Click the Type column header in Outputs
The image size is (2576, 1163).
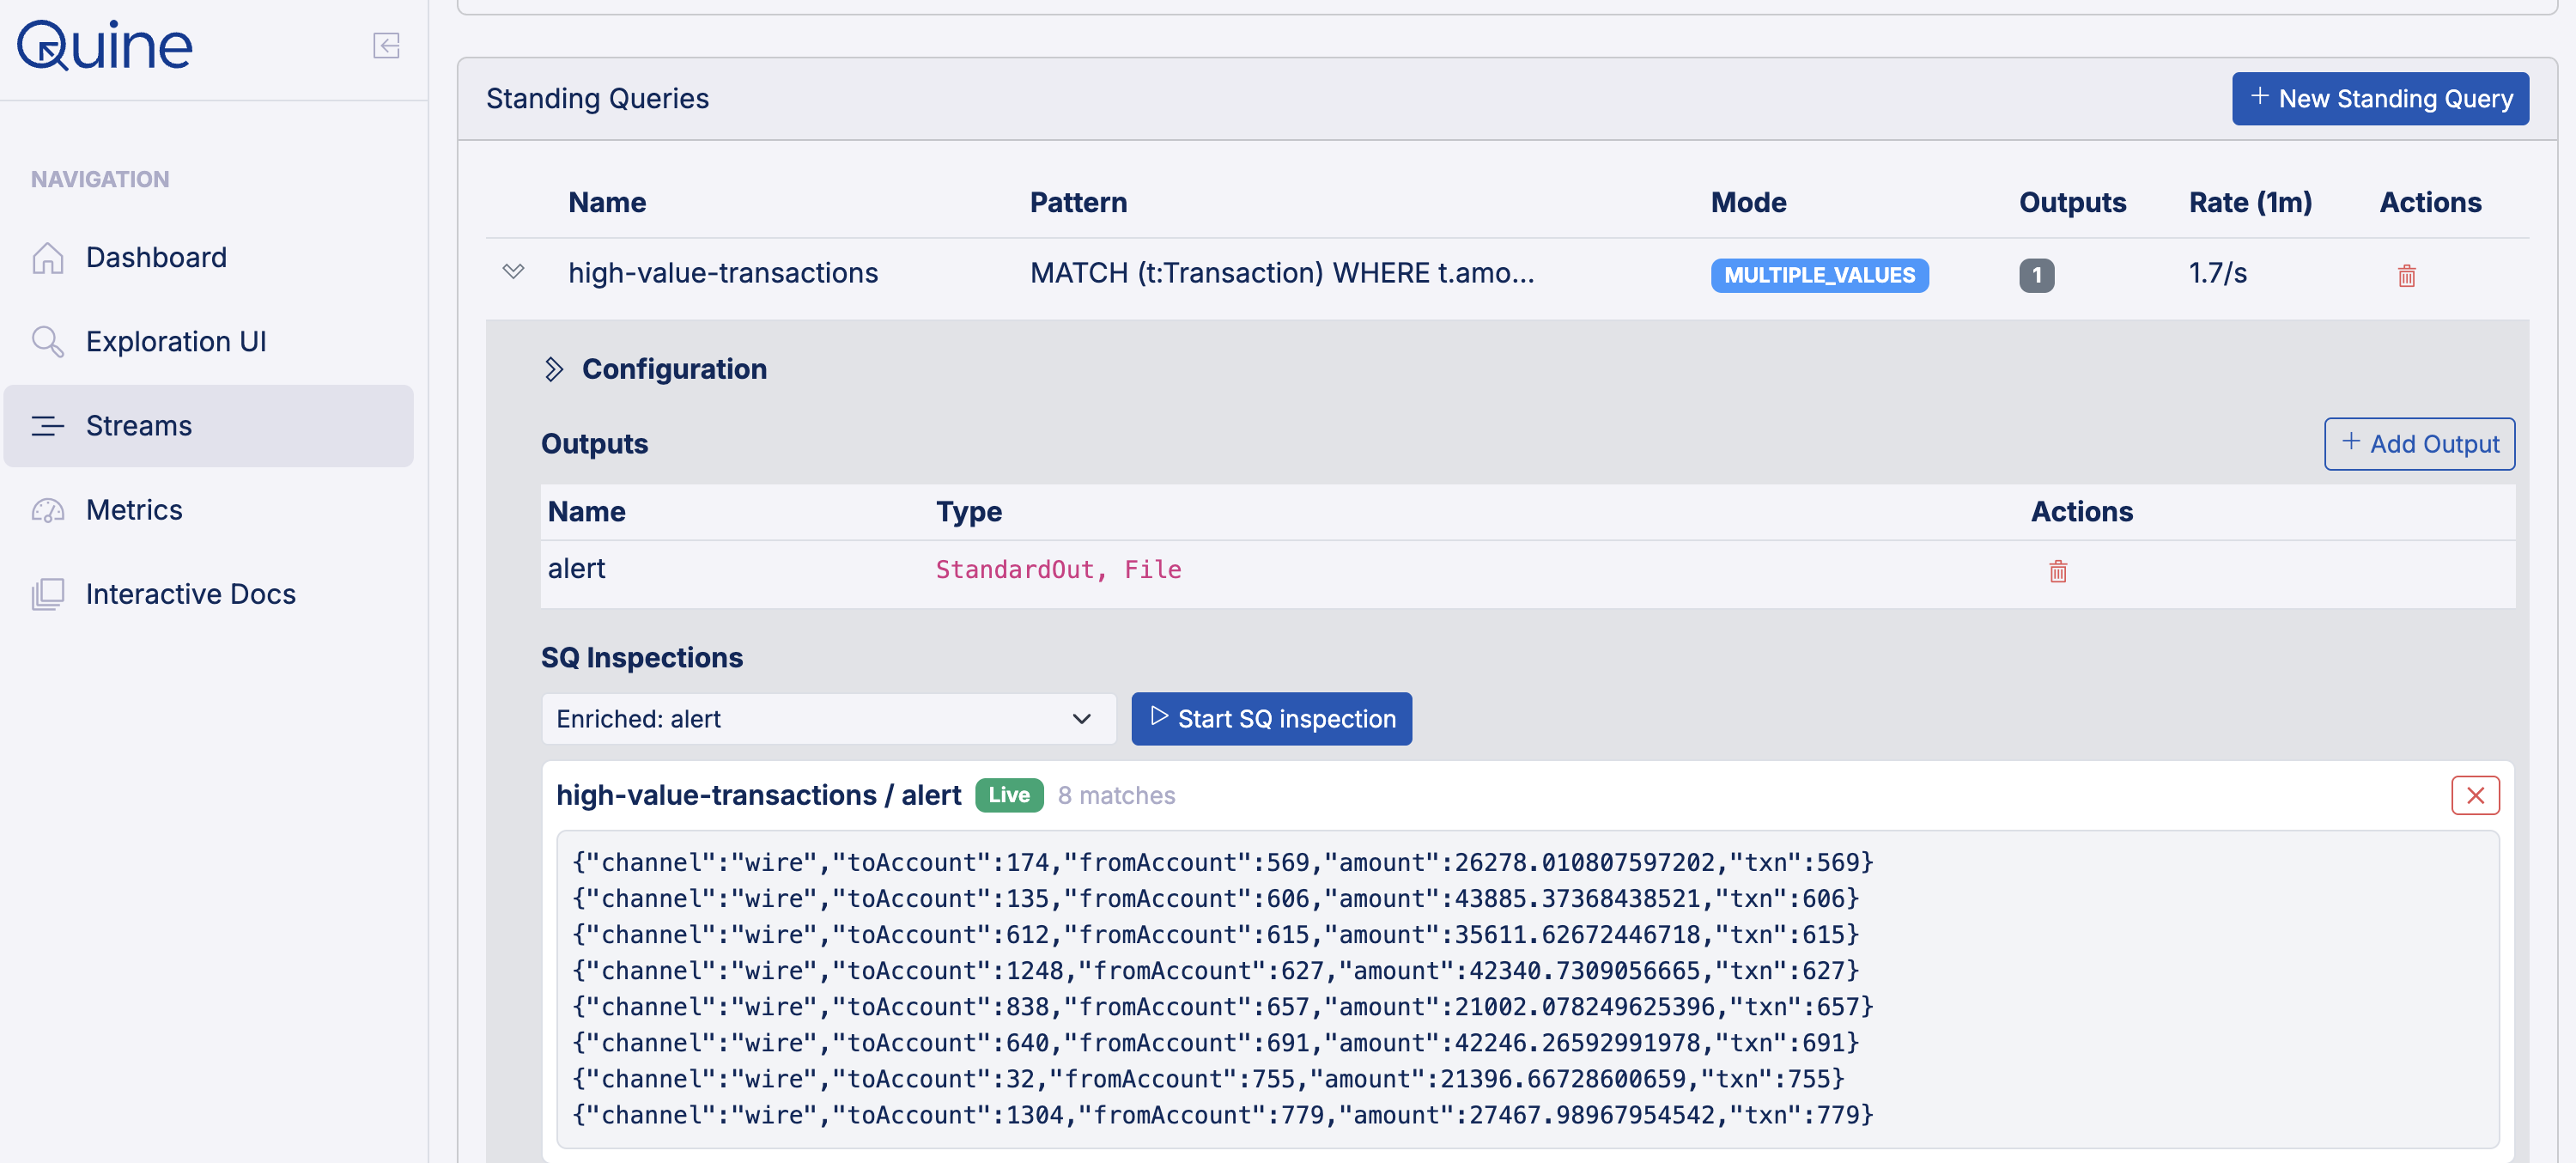968,512
